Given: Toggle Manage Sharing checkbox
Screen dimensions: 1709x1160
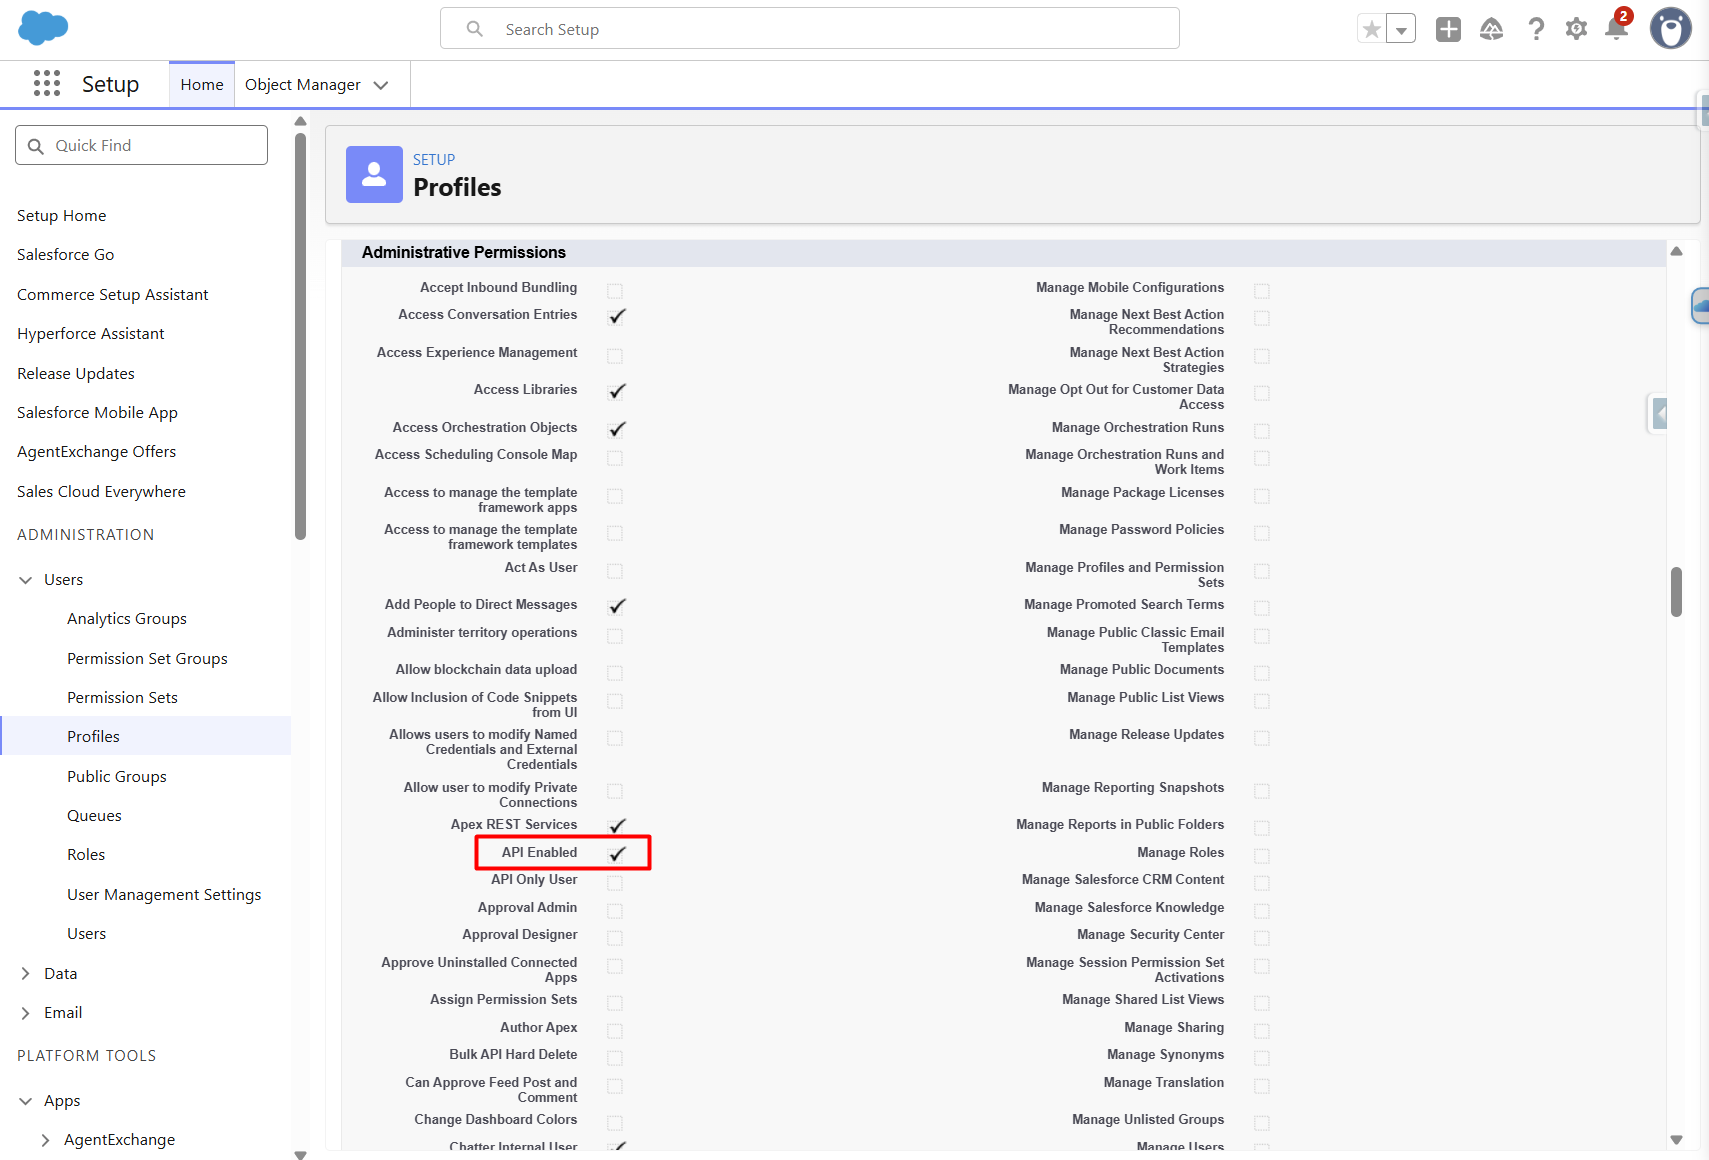Looking at the screenshot, I should coord(1262,1031).
